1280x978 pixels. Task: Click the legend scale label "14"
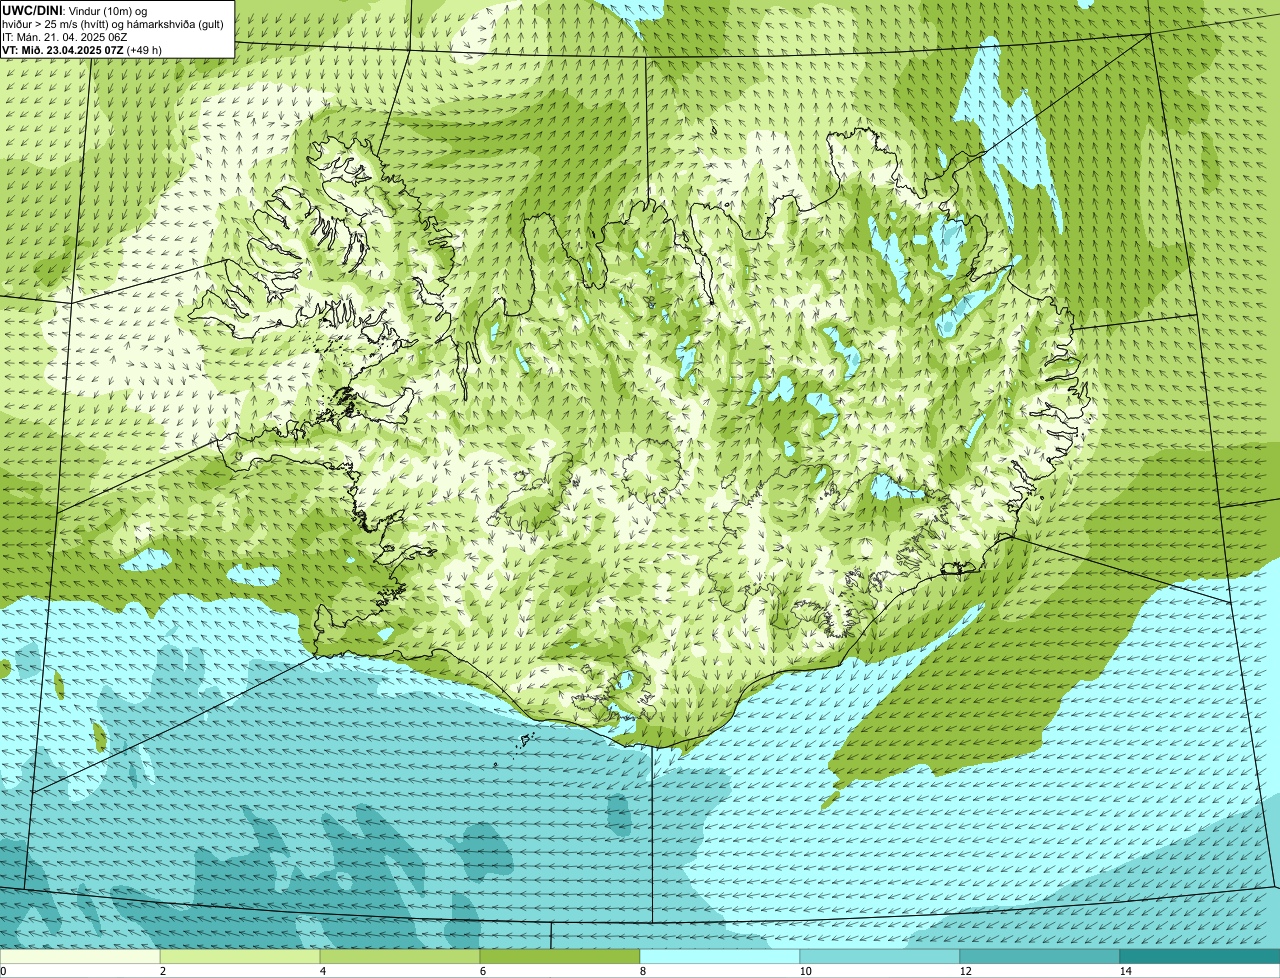click(1125, 971)
